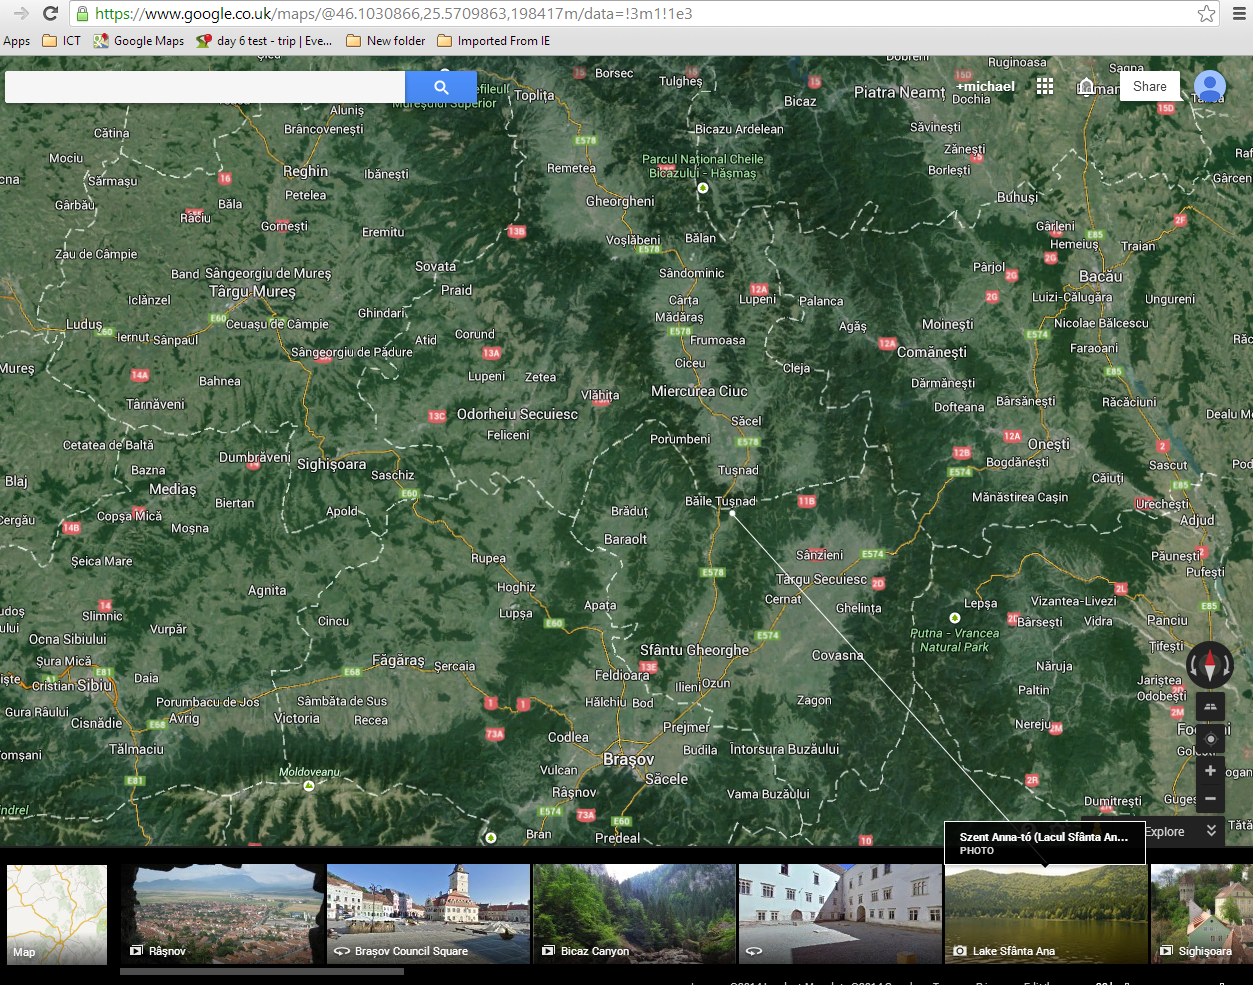Open the Bicaz Canyon thumbnail
This screenshot has width=1253, height=985.
click(635, 914)
